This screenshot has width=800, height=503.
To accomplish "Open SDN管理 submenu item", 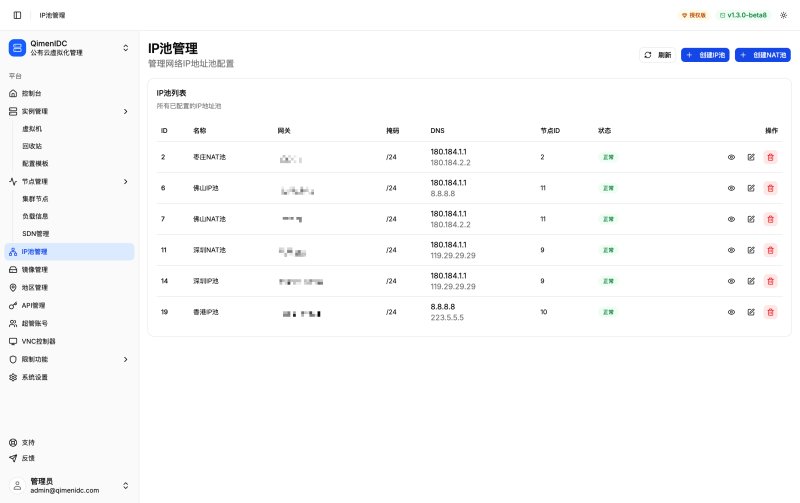I will click(x=36, y=234).
